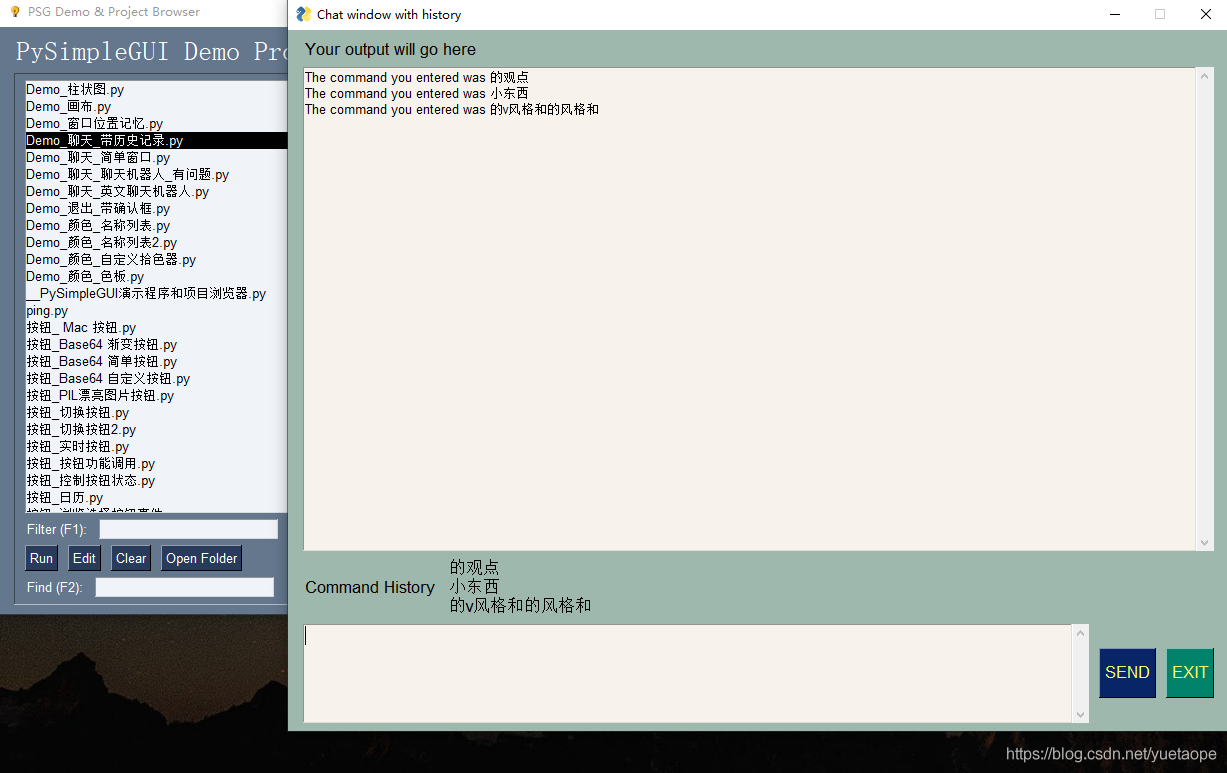Image resolution: width=1227 pixels, height=773 pixels.
Task: Click into the chat message input box
Action: (x=688, y=673)
